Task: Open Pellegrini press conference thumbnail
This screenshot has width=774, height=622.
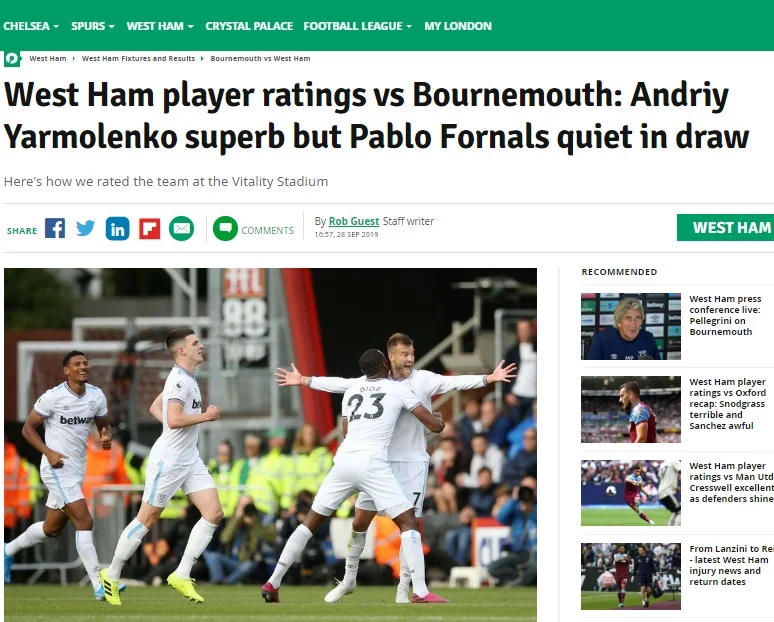Action: (630, 326)
